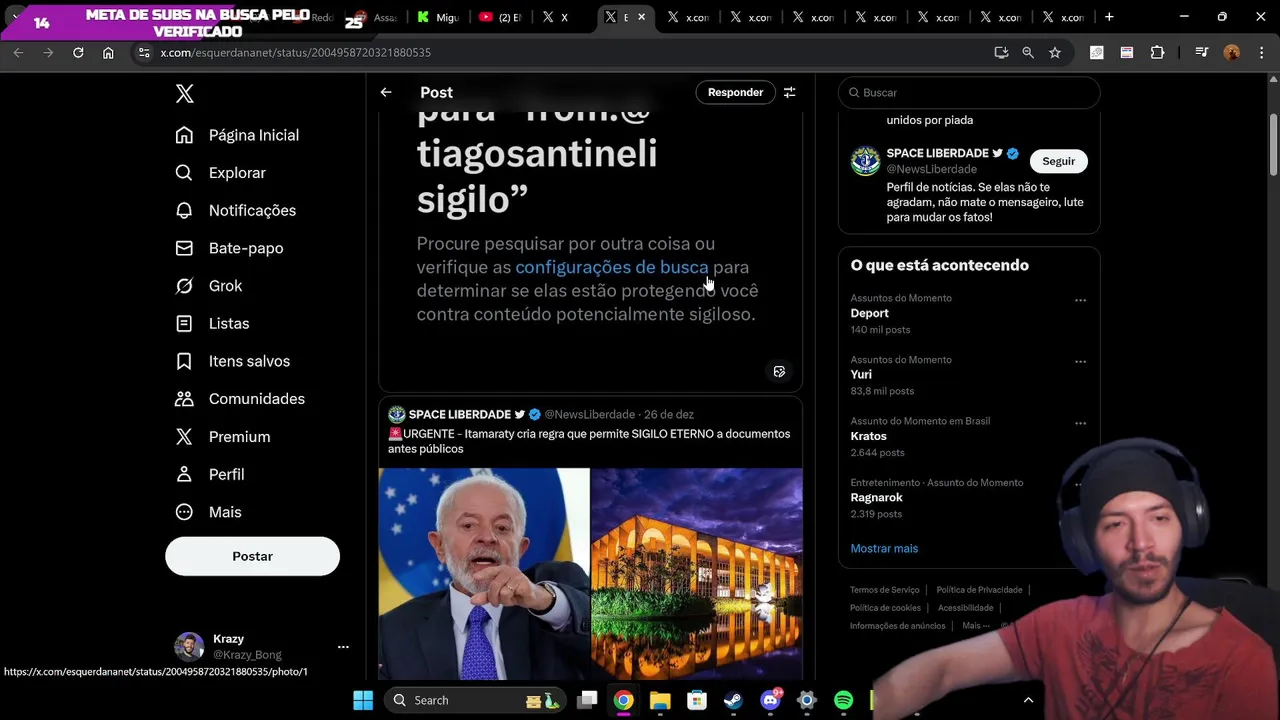Screen dimensions: 1280x720
Task: Open the Itamaraty palace photo
Action: click(697, 574)
